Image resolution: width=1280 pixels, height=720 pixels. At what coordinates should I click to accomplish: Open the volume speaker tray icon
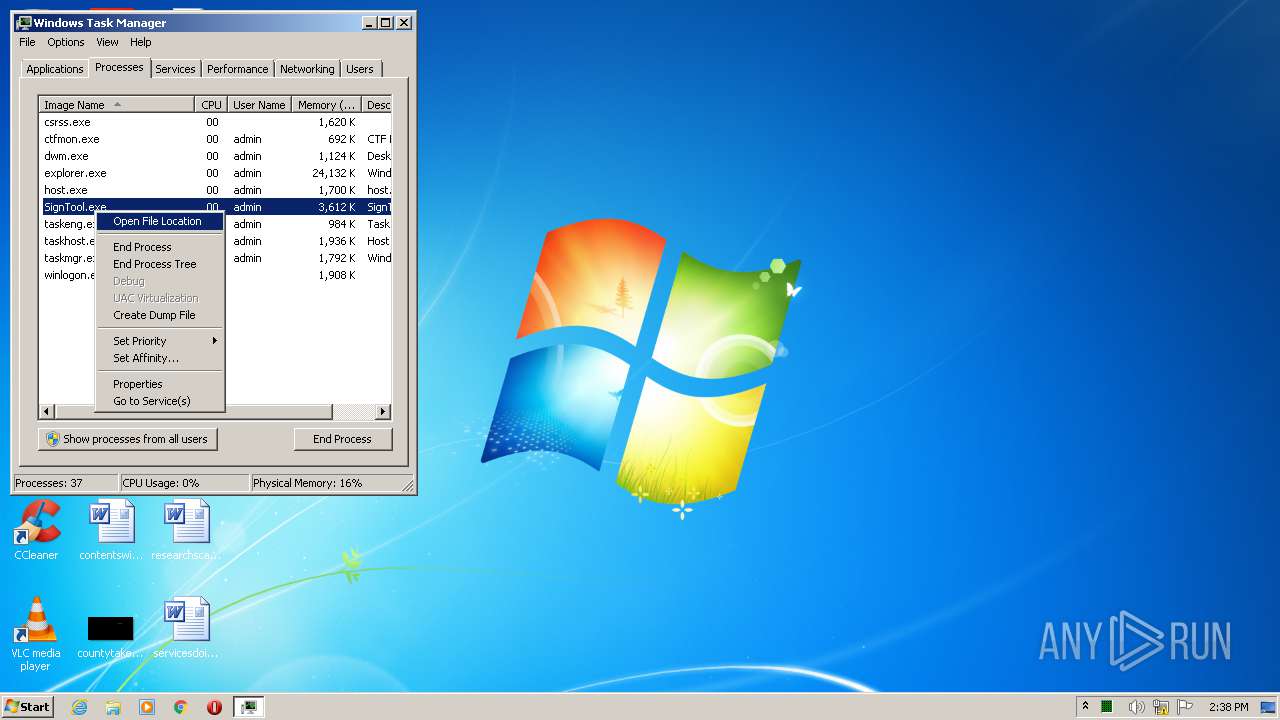[x=1136, y=707]
